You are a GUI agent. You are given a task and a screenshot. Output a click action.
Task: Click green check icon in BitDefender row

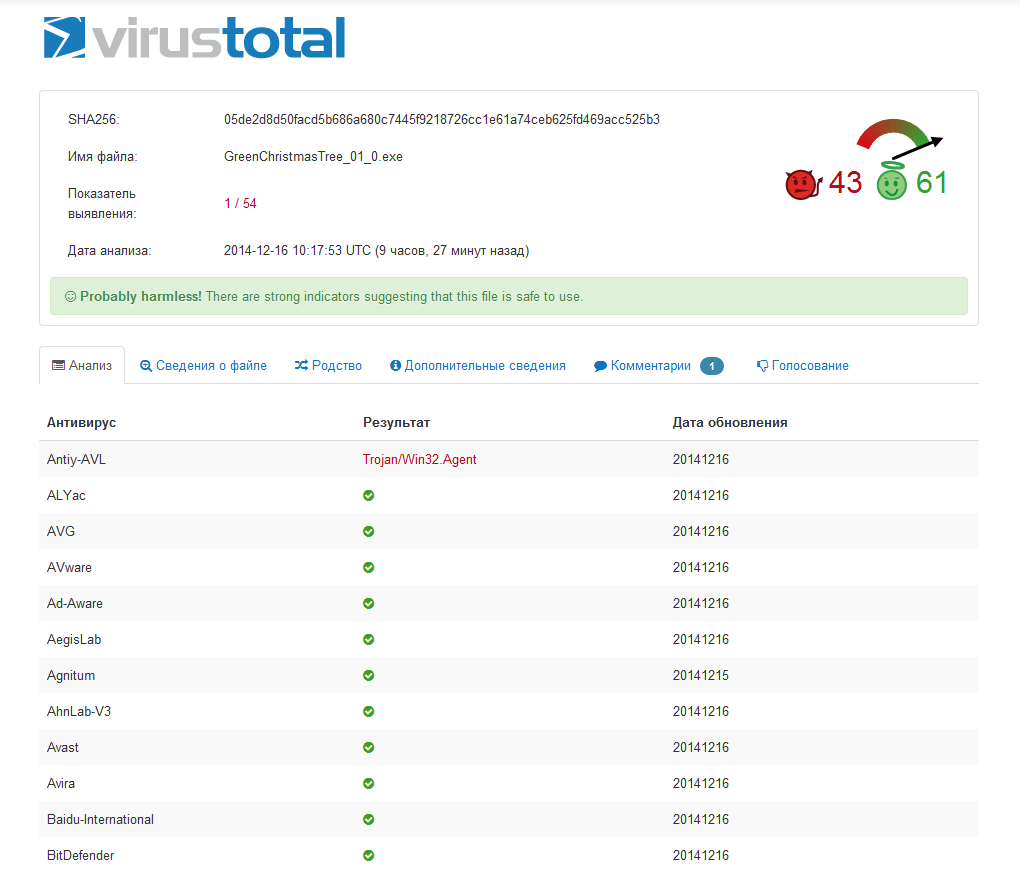369,856
